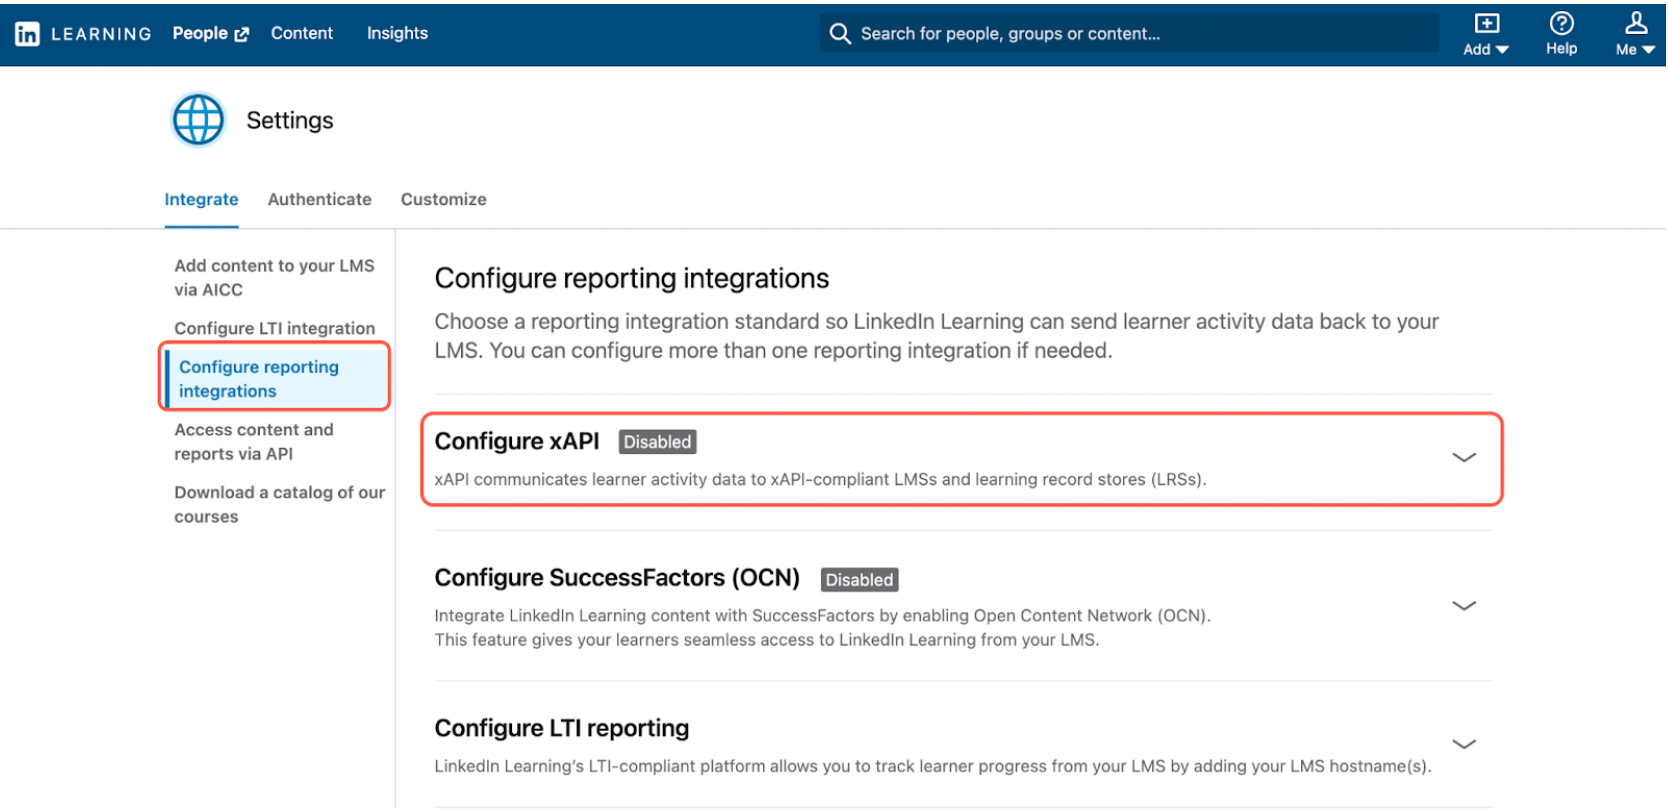Click the Configure xAPI heading

coord(517,441)
